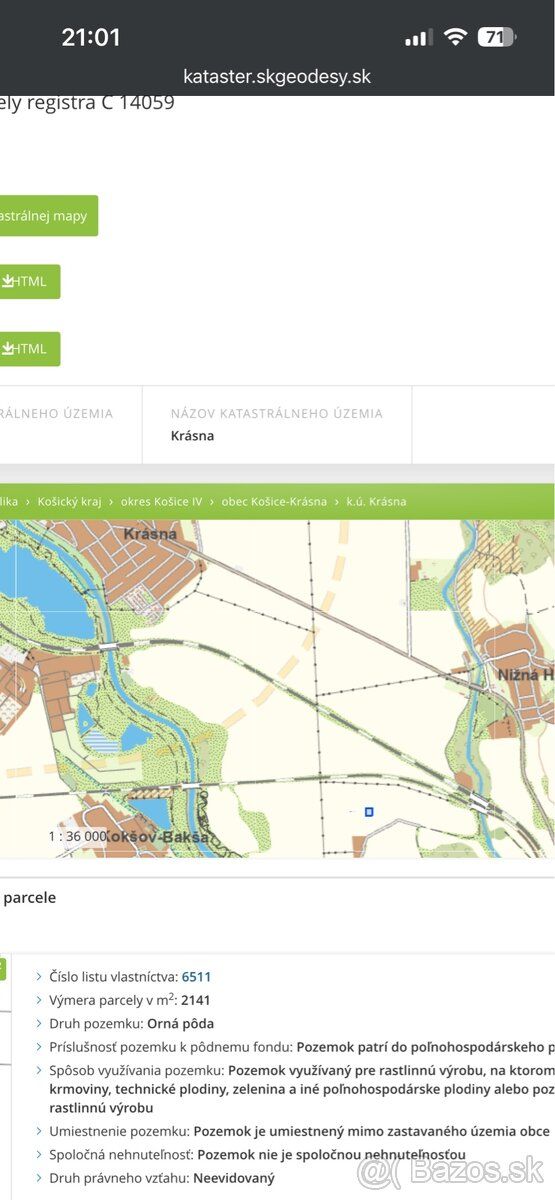Screen dimensions: 555x1200
Task: Expand the Spoločná nehnuteľnosť row arrow
Action: coord(39,1155)
